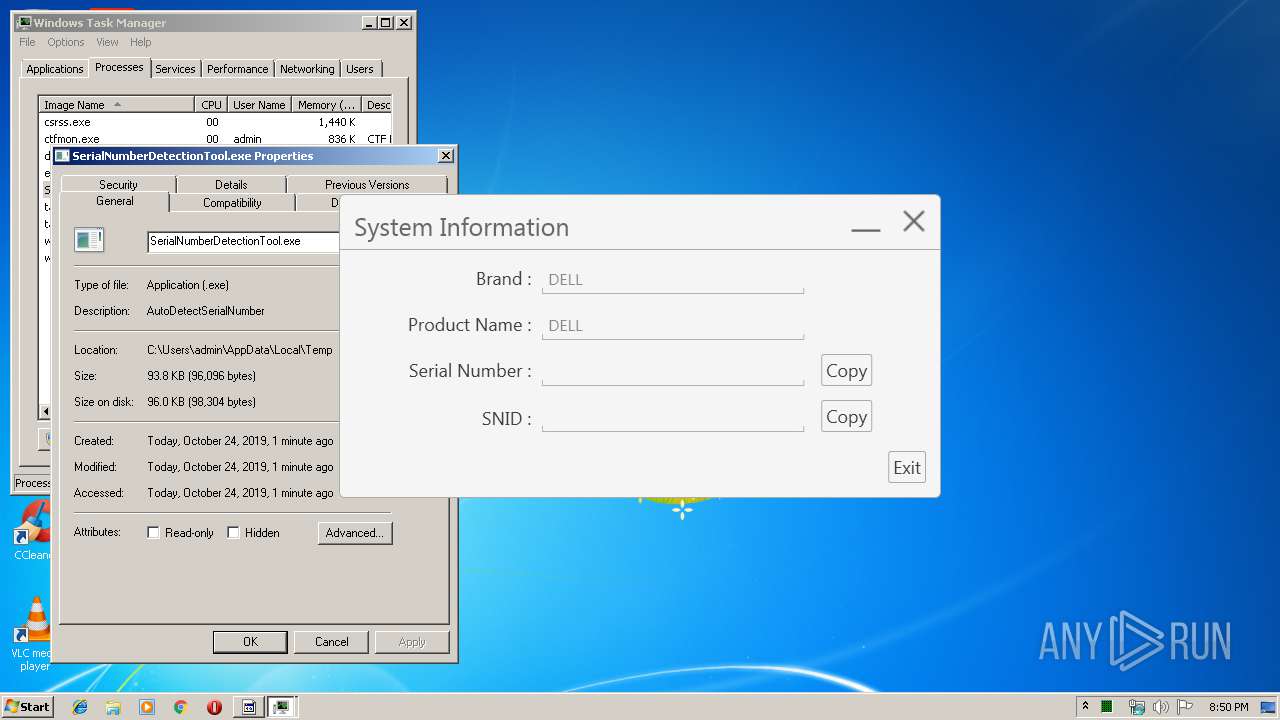Close the Properties dialog
This screenshot has height=720, width=1280.
tap(446, 156)
